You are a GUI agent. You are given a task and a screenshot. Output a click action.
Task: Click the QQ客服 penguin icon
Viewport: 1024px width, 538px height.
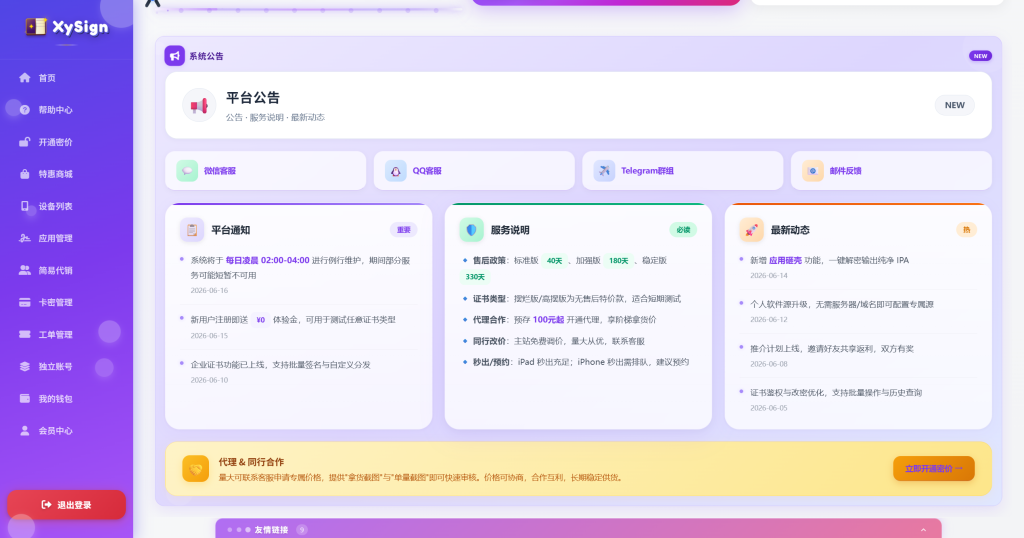pyautogui.click(x=396, y=170)
